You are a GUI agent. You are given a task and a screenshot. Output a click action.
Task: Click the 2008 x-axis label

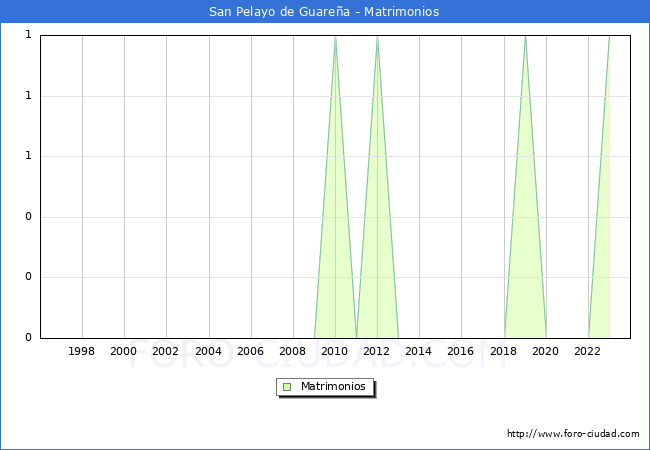292,351
